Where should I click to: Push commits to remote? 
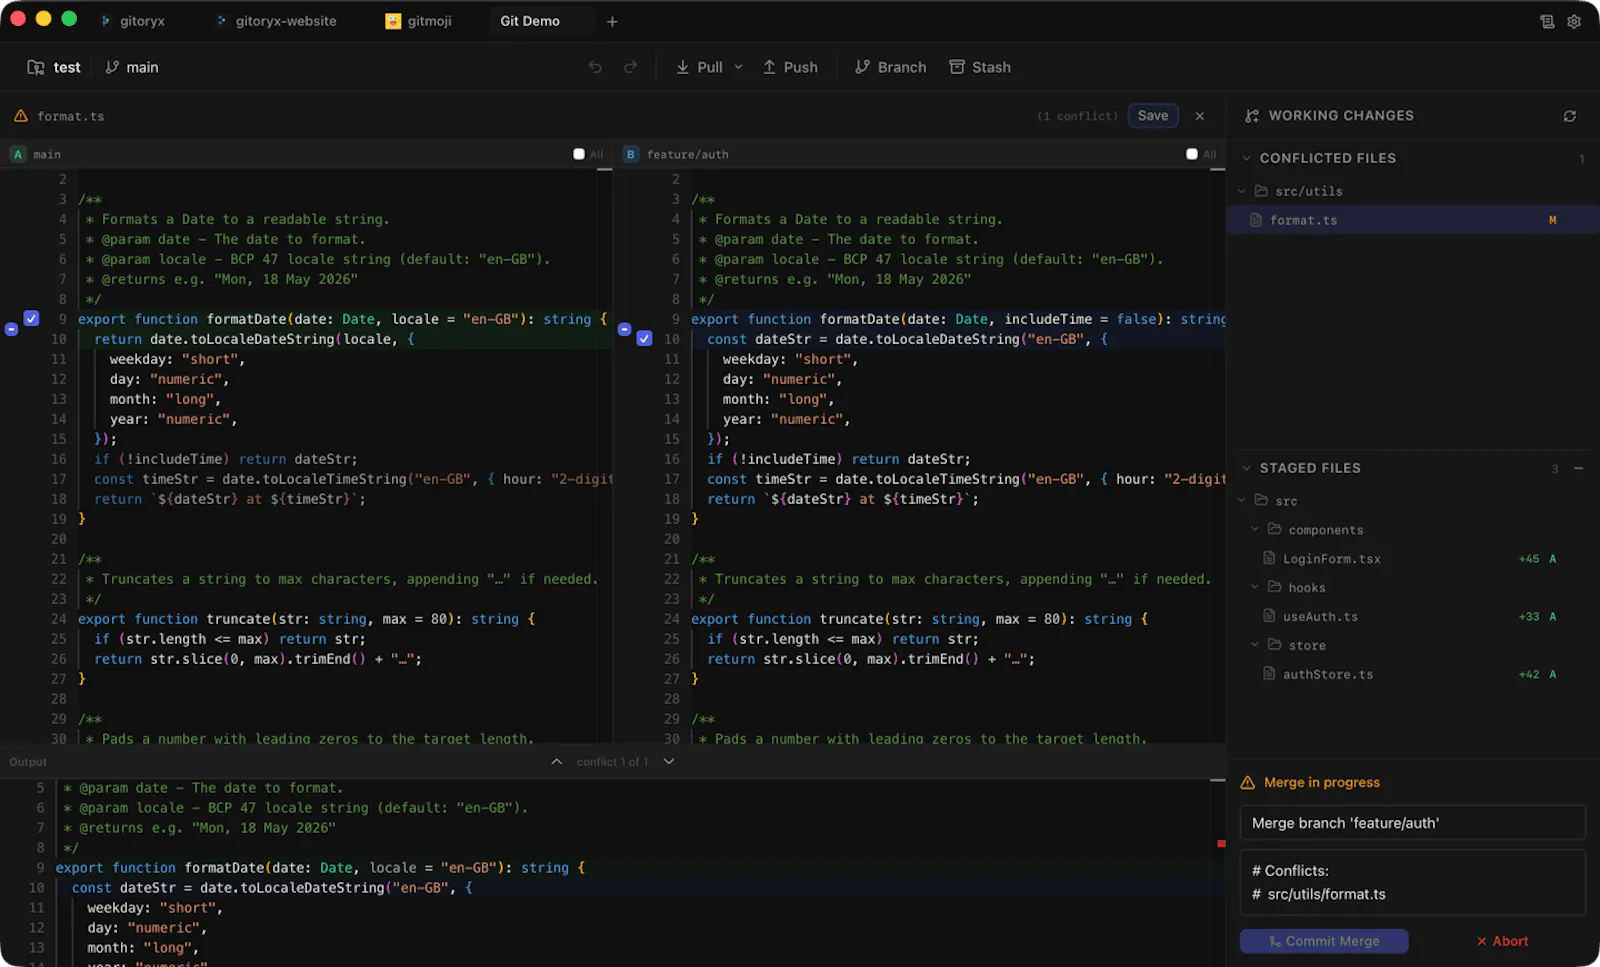790,67
